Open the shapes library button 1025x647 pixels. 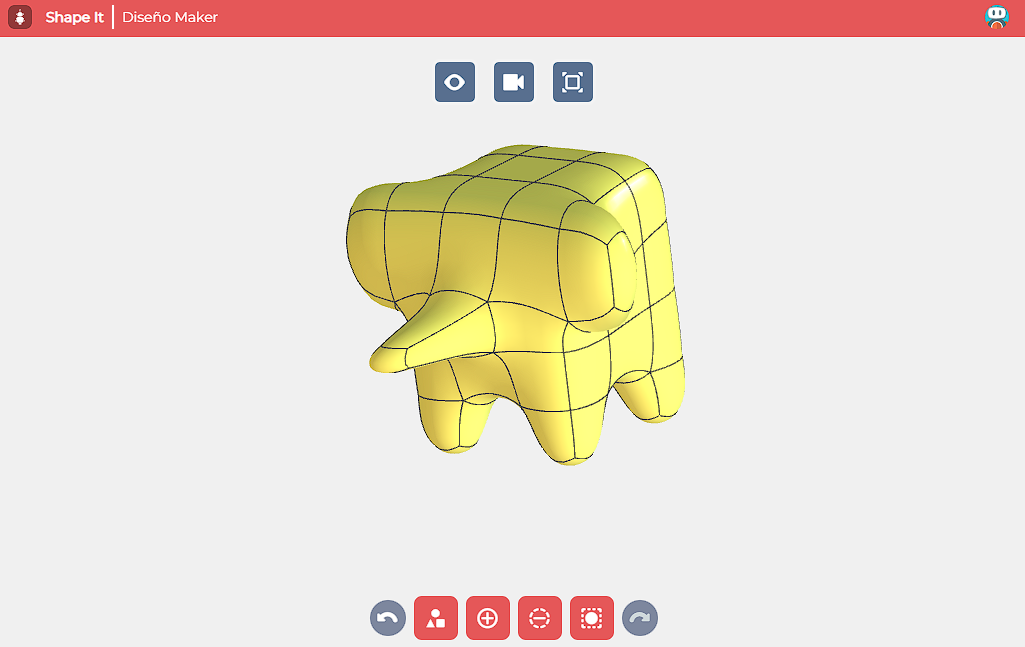(436, 618)
